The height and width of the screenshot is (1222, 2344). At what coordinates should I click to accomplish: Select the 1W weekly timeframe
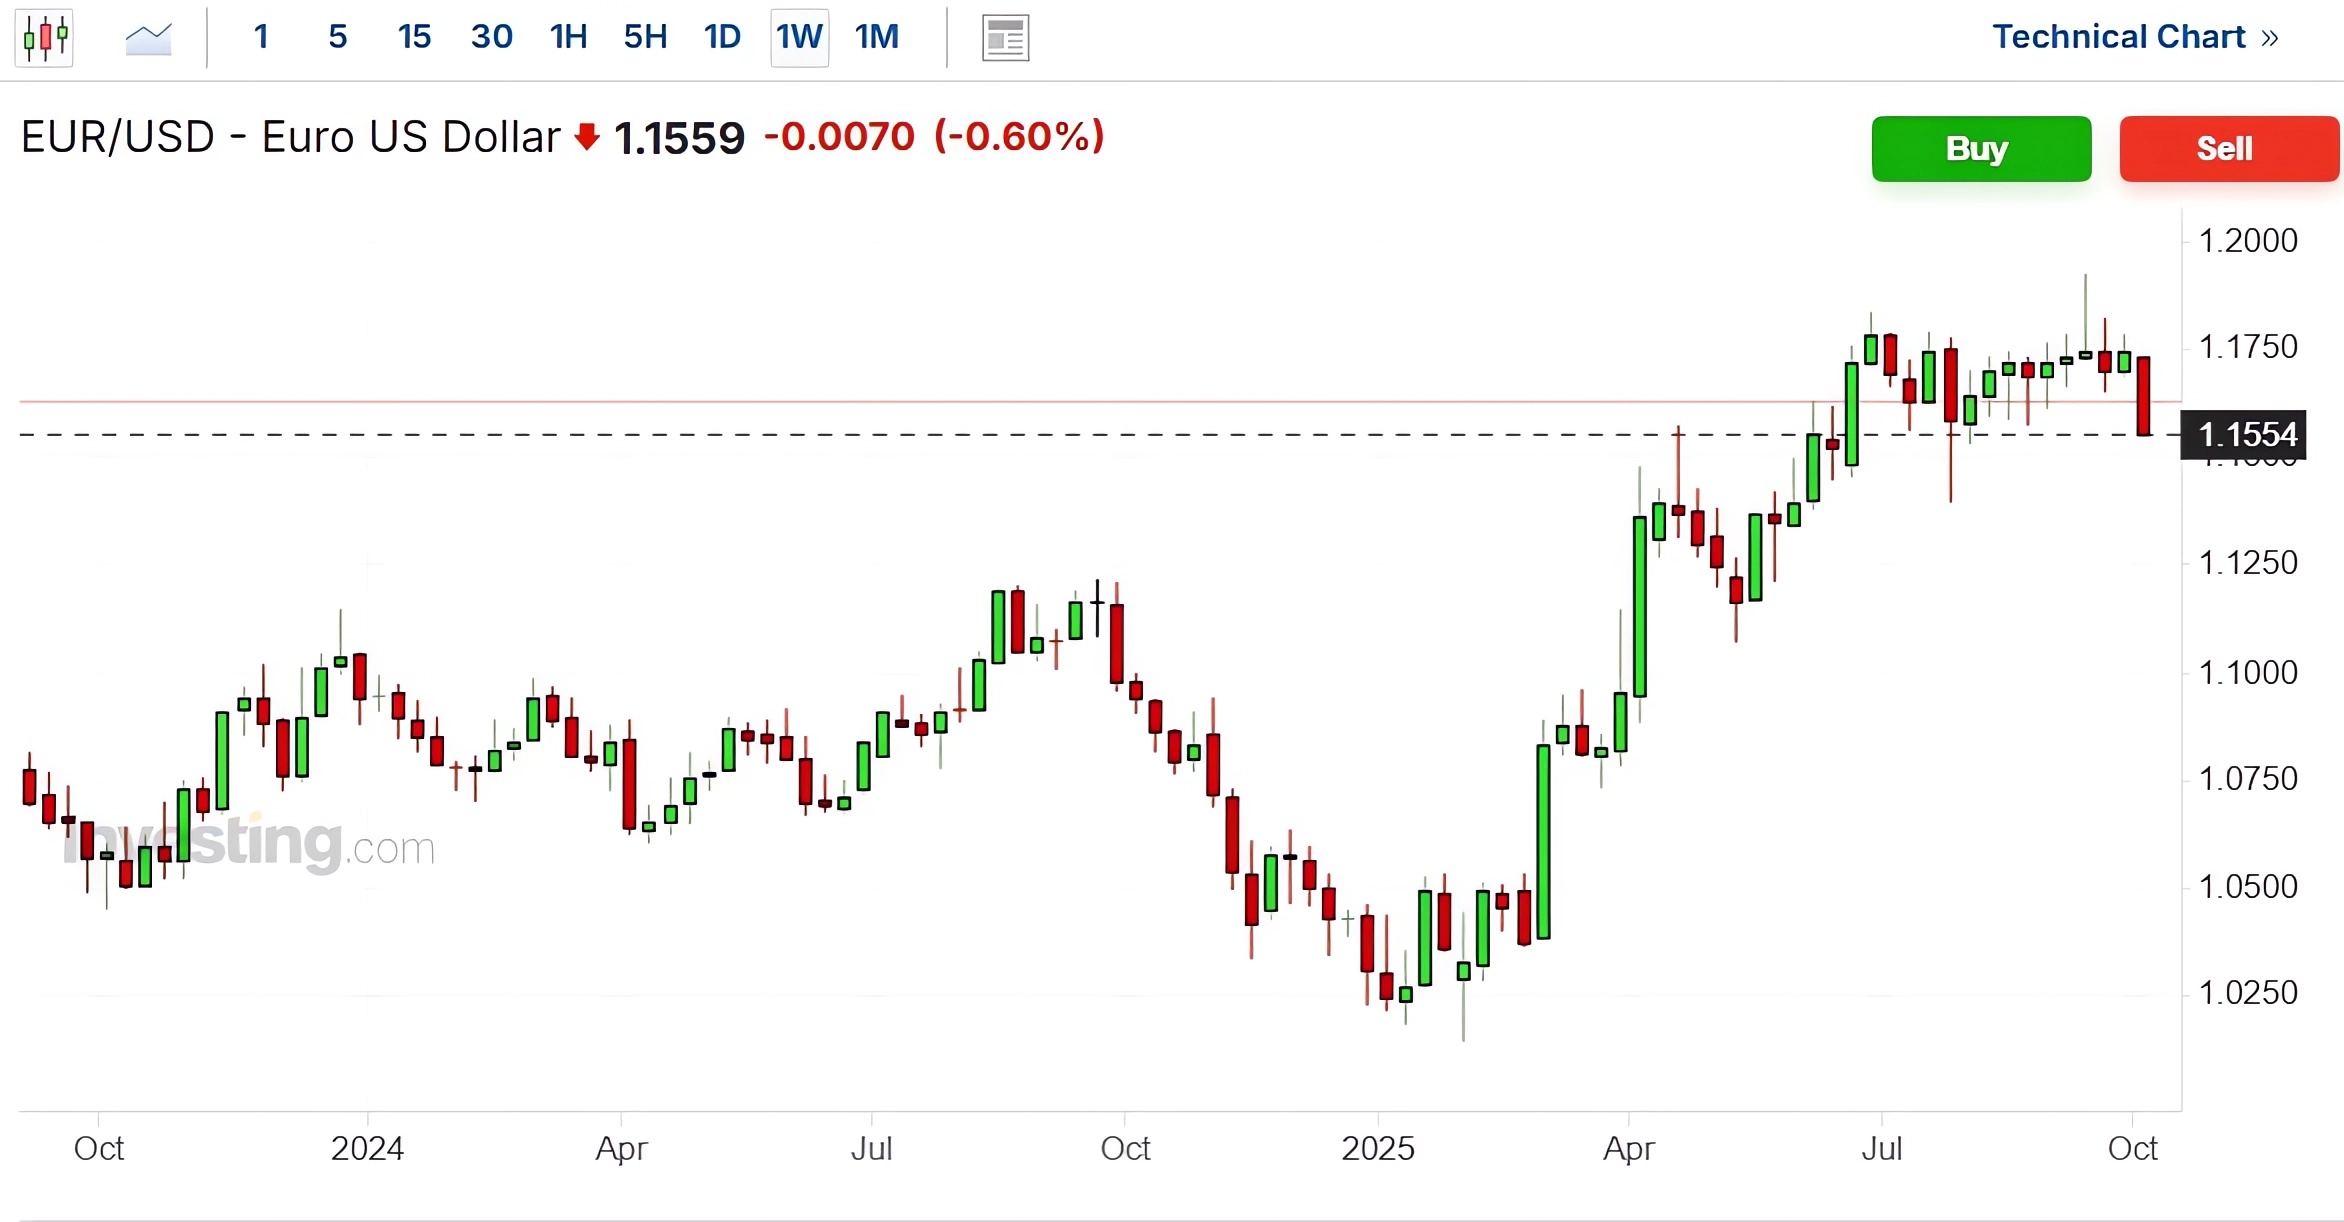[x=799, y=37]
